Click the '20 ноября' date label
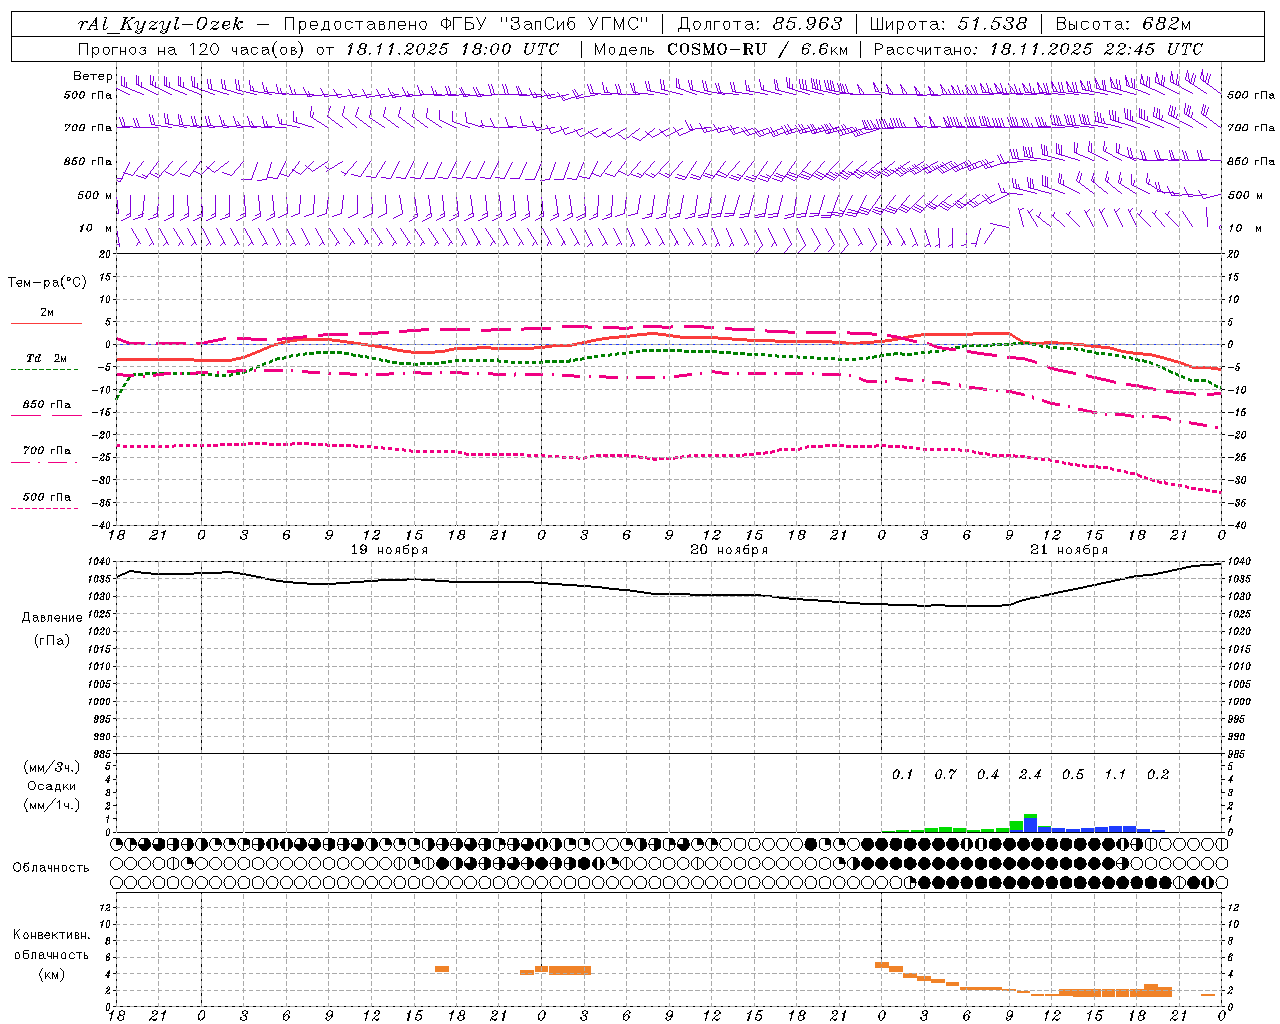This screenshot has height=1024, width=1280. [x=729, y=550]
